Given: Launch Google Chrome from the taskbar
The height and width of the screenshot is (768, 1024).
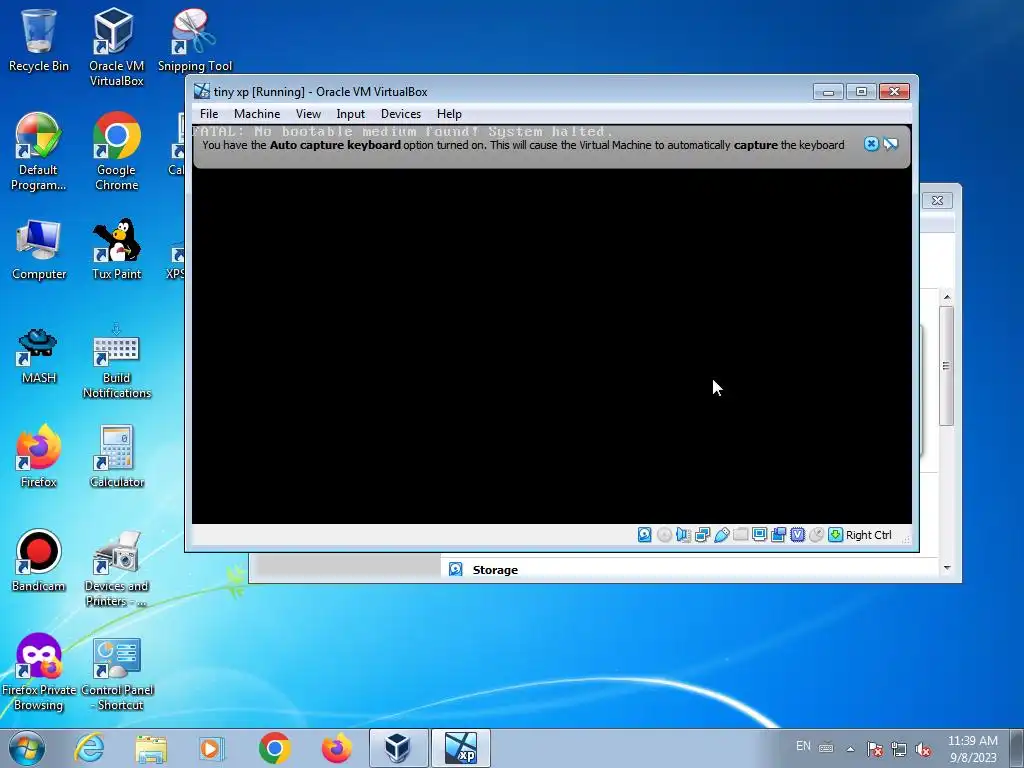Looking at the screenshot, I should pyautogui.click(x=274, y=748).
